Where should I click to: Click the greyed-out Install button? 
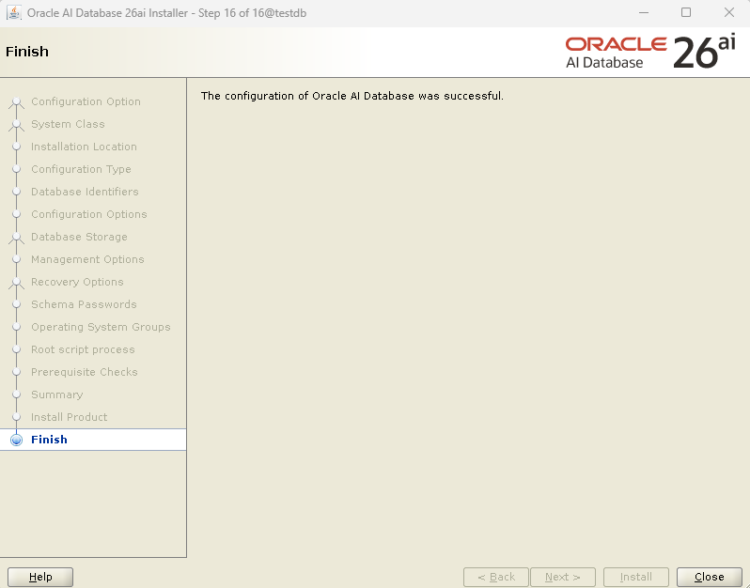tap(636, 577)
